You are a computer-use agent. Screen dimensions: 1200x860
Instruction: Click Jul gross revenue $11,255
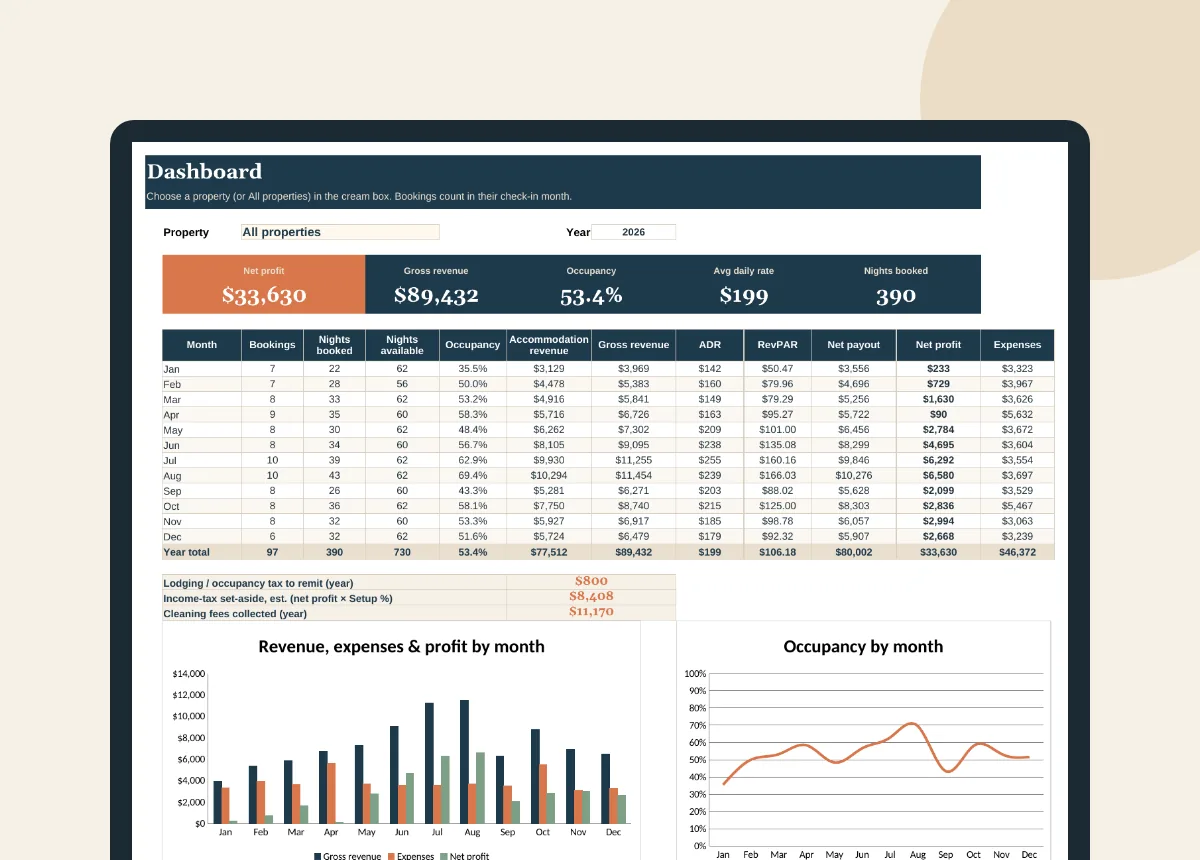pos(633,460)
